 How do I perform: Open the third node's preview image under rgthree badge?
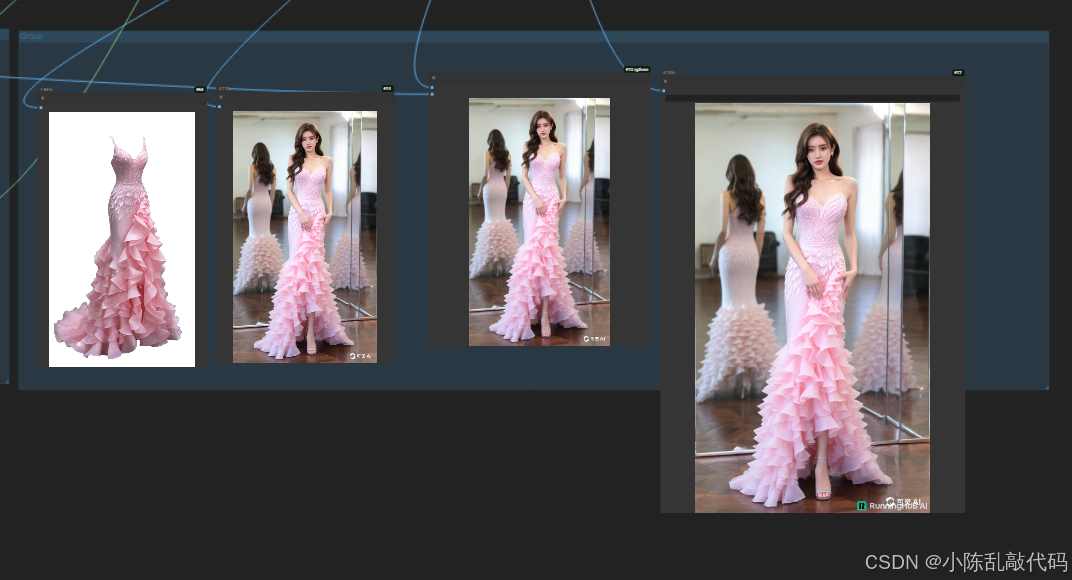point(539,222)
